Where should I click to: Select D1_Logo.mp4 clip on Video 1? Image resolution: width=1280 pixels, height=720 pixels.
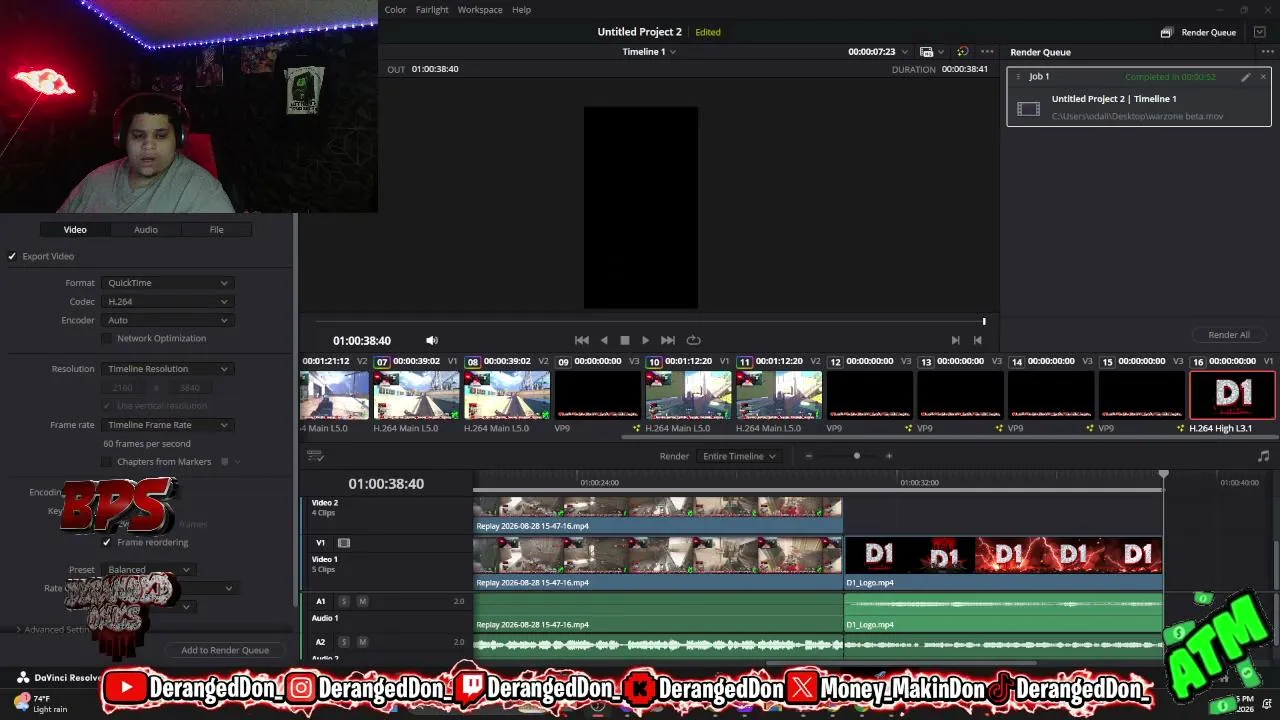click(x=1003, y=563)
